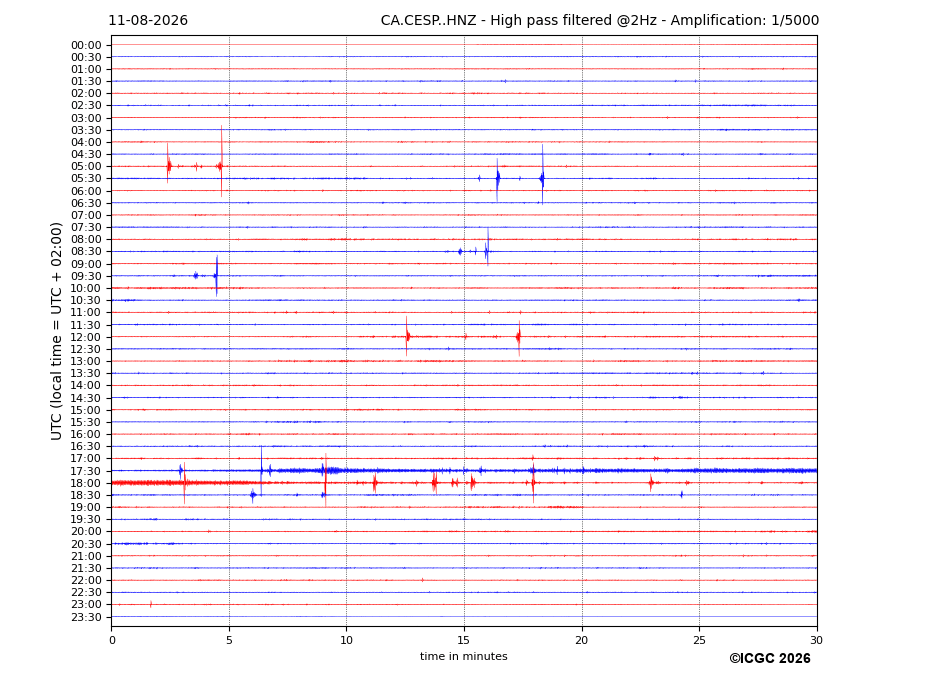
Task: Click the 09:30 time label
Action: point(86,276)
